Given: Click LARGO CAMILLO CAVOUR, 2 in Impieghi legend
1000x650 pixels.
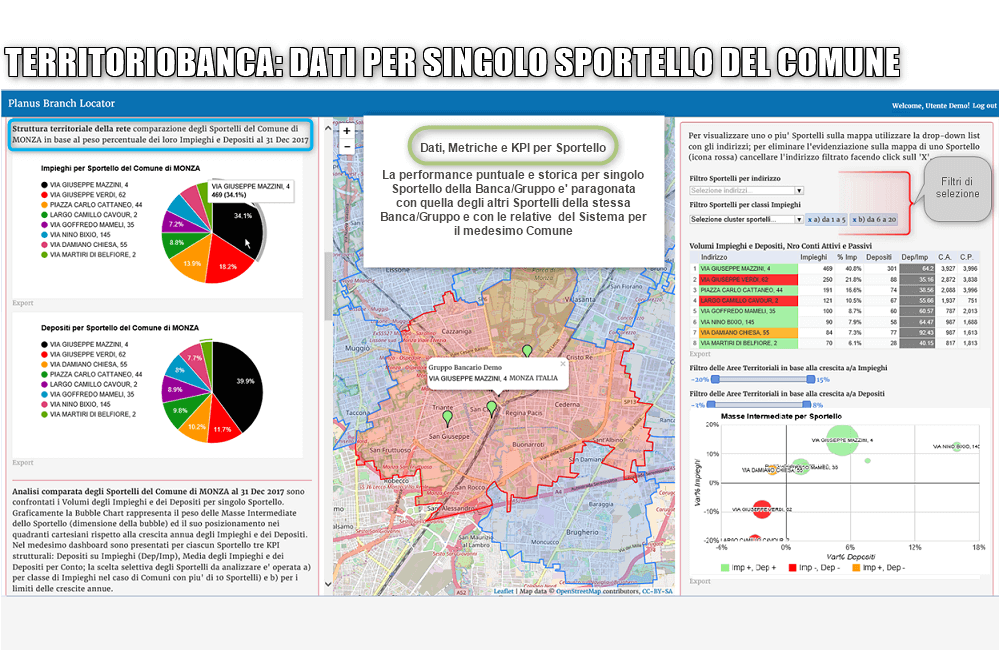Looking at the screenshot, I should click(89, 215).
